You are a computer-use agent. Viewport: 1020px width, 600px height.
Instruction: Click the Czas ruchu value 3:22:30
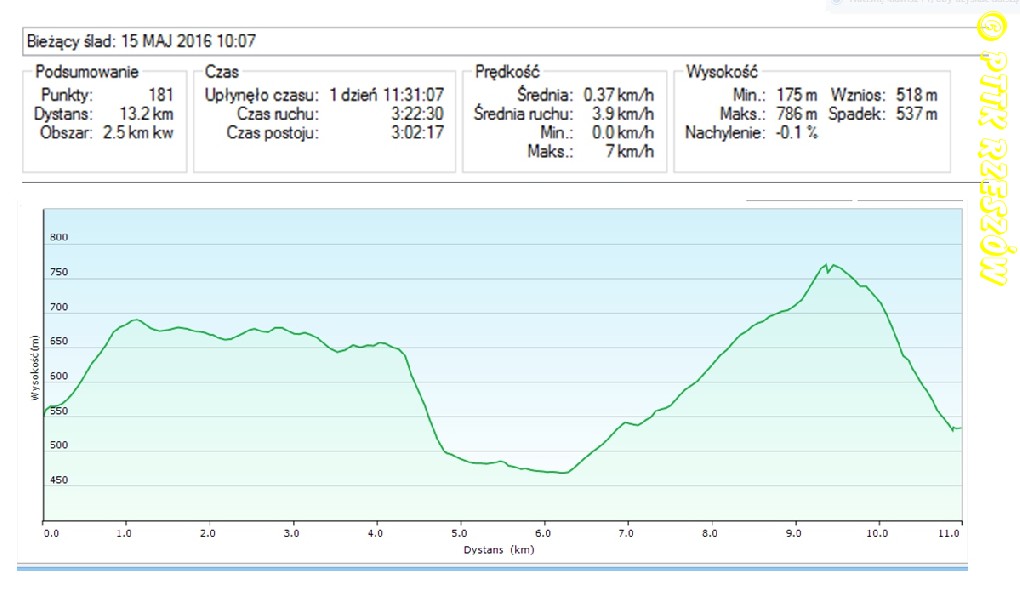pos(418,114)
